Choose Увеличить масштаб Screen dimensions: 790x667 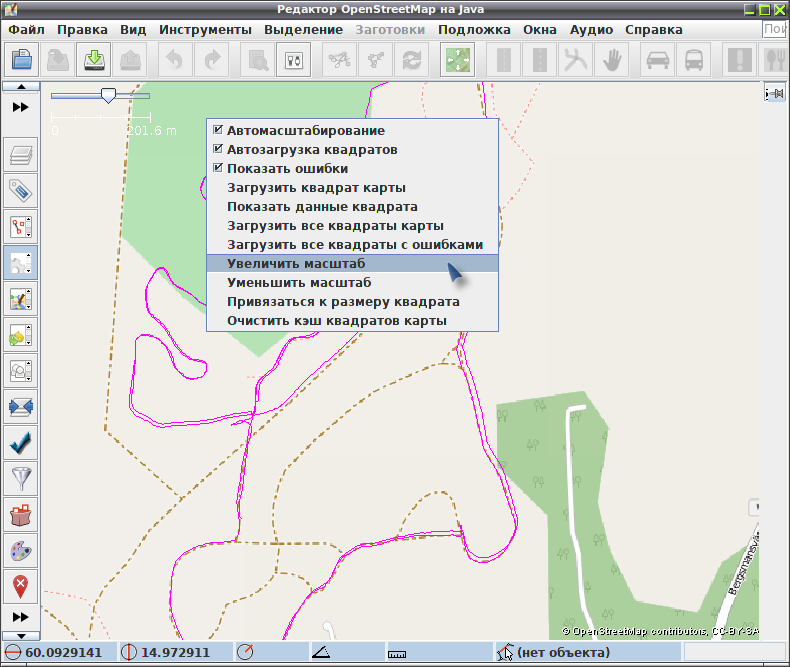[x=352, y=263]
